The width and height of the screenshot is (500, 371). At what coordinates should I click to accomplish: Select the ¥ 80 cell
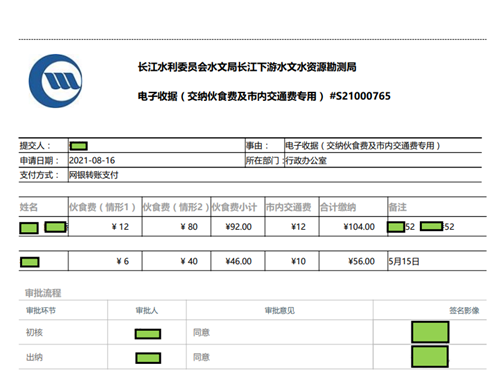click(189, 227)
